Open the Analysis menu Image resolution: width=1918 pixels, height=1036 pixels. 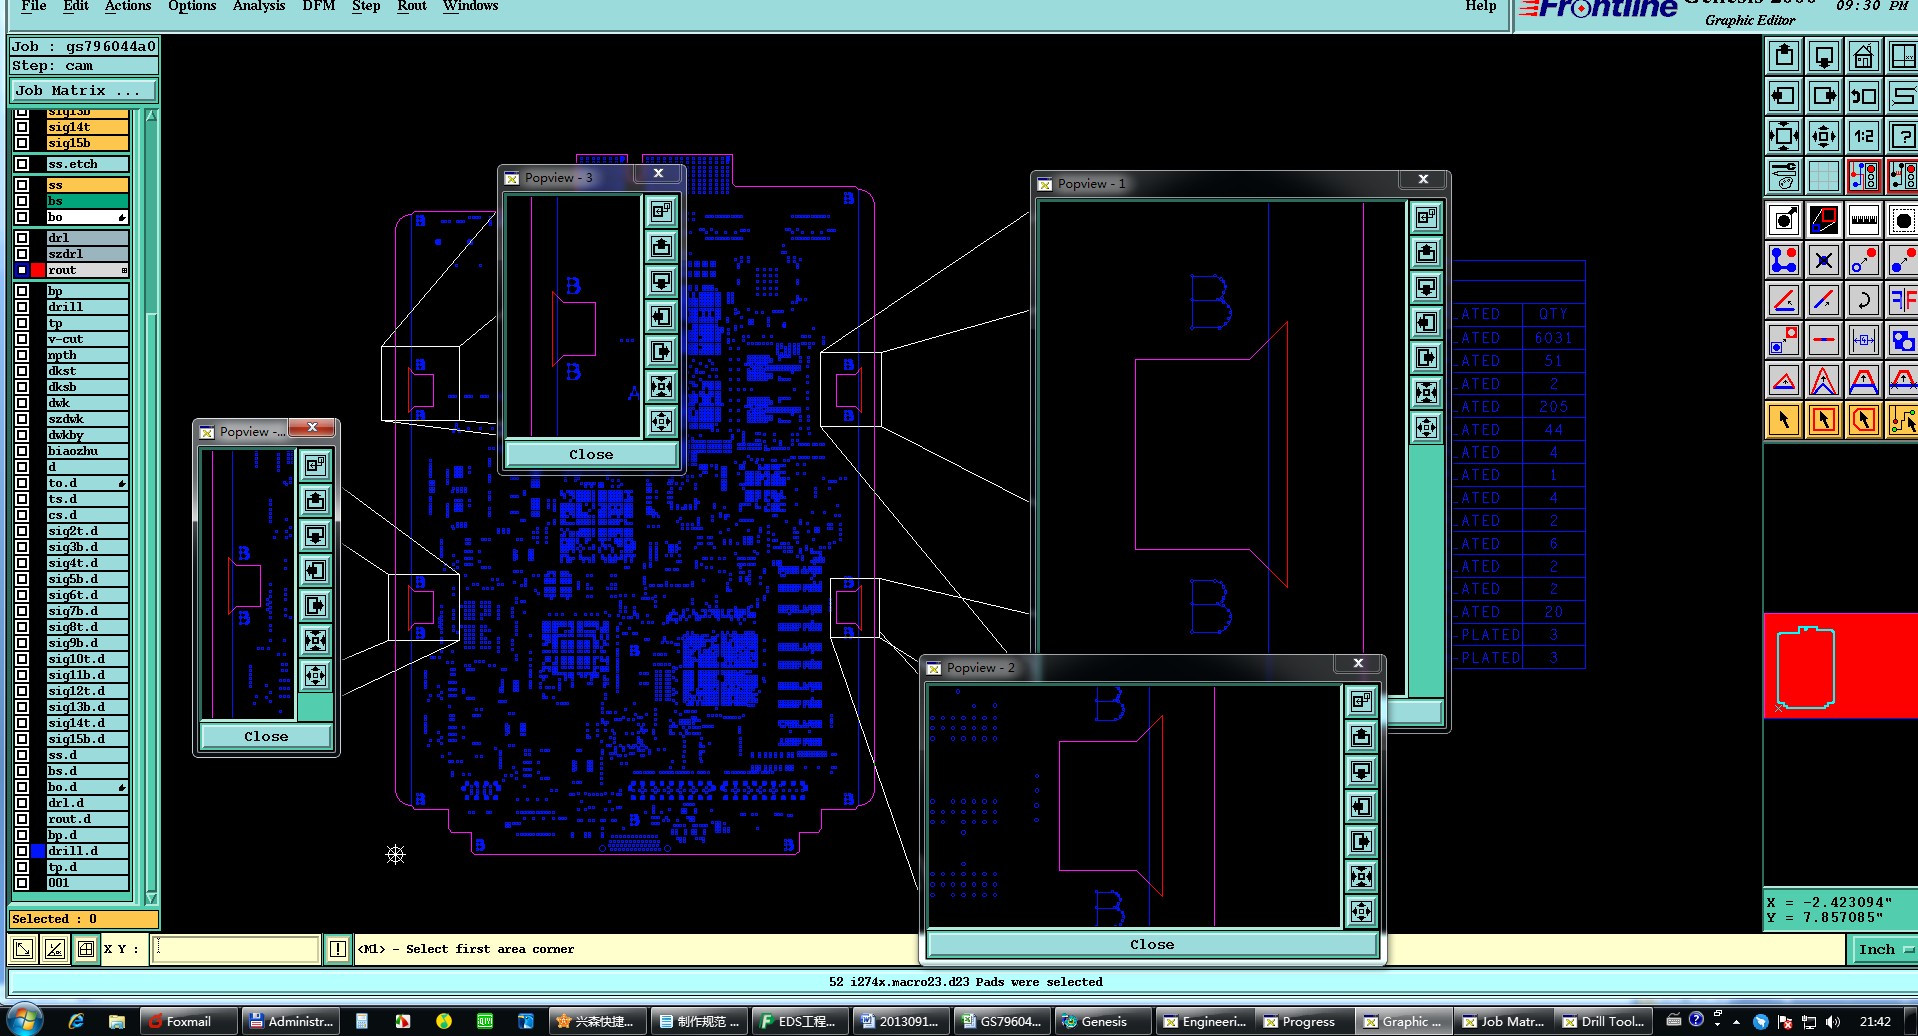pos(259,6)
